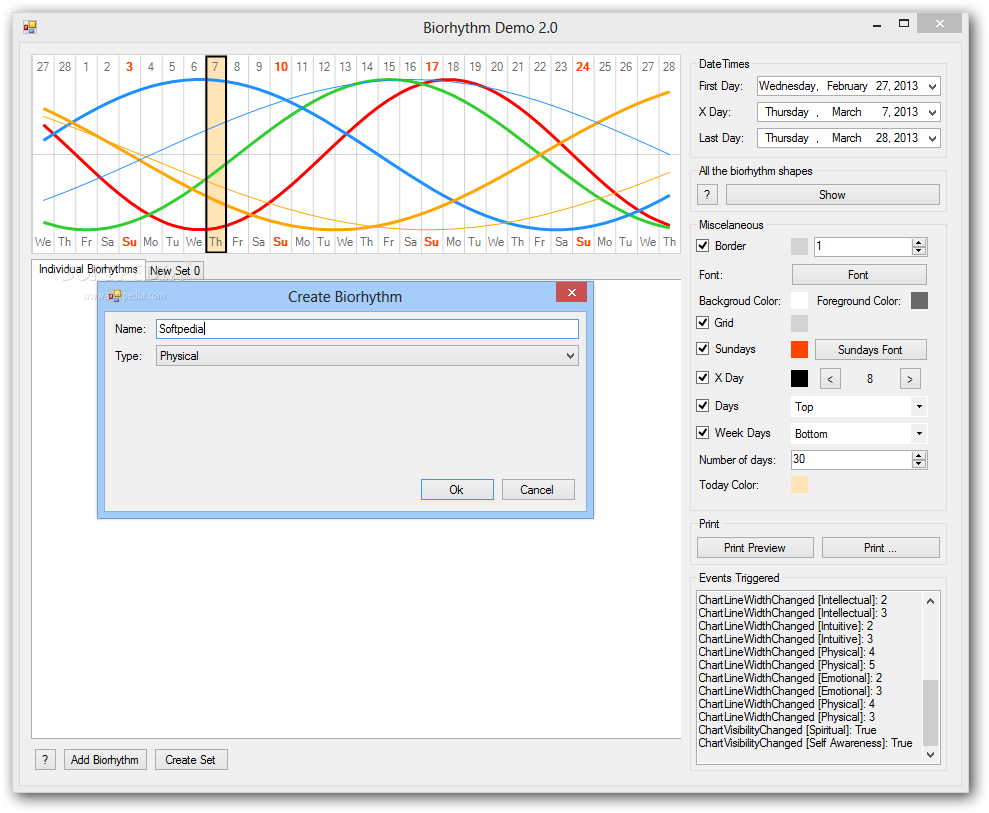This screenshot has height=813, width=989.
Task: Maximize the Biorhythm Demo window
Action: pyautogui.click(x=904, y=24)
